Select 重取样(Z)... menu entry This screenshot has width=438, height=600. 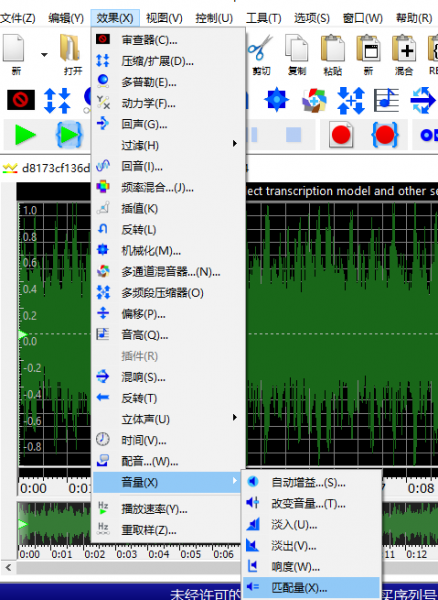[x=168, y=530]
